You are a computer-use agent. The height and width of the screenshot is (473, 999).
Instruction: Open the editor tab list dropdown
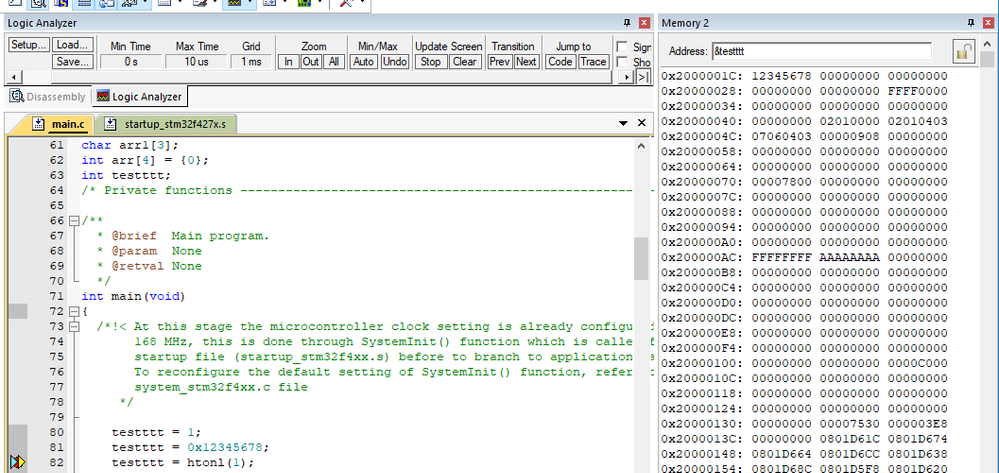click(623, 124)
